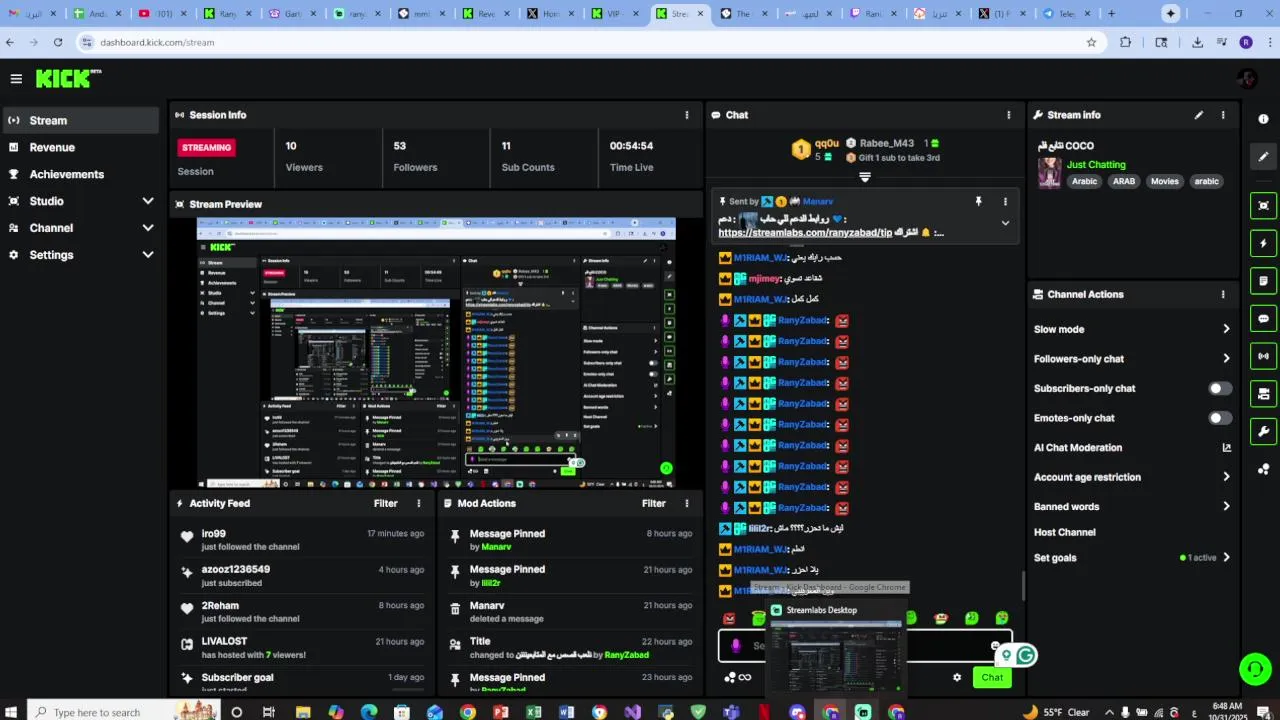This screenshot has width=1280, height=720.
Task: Open chat settings gear icon
Action: coord(957,677)
